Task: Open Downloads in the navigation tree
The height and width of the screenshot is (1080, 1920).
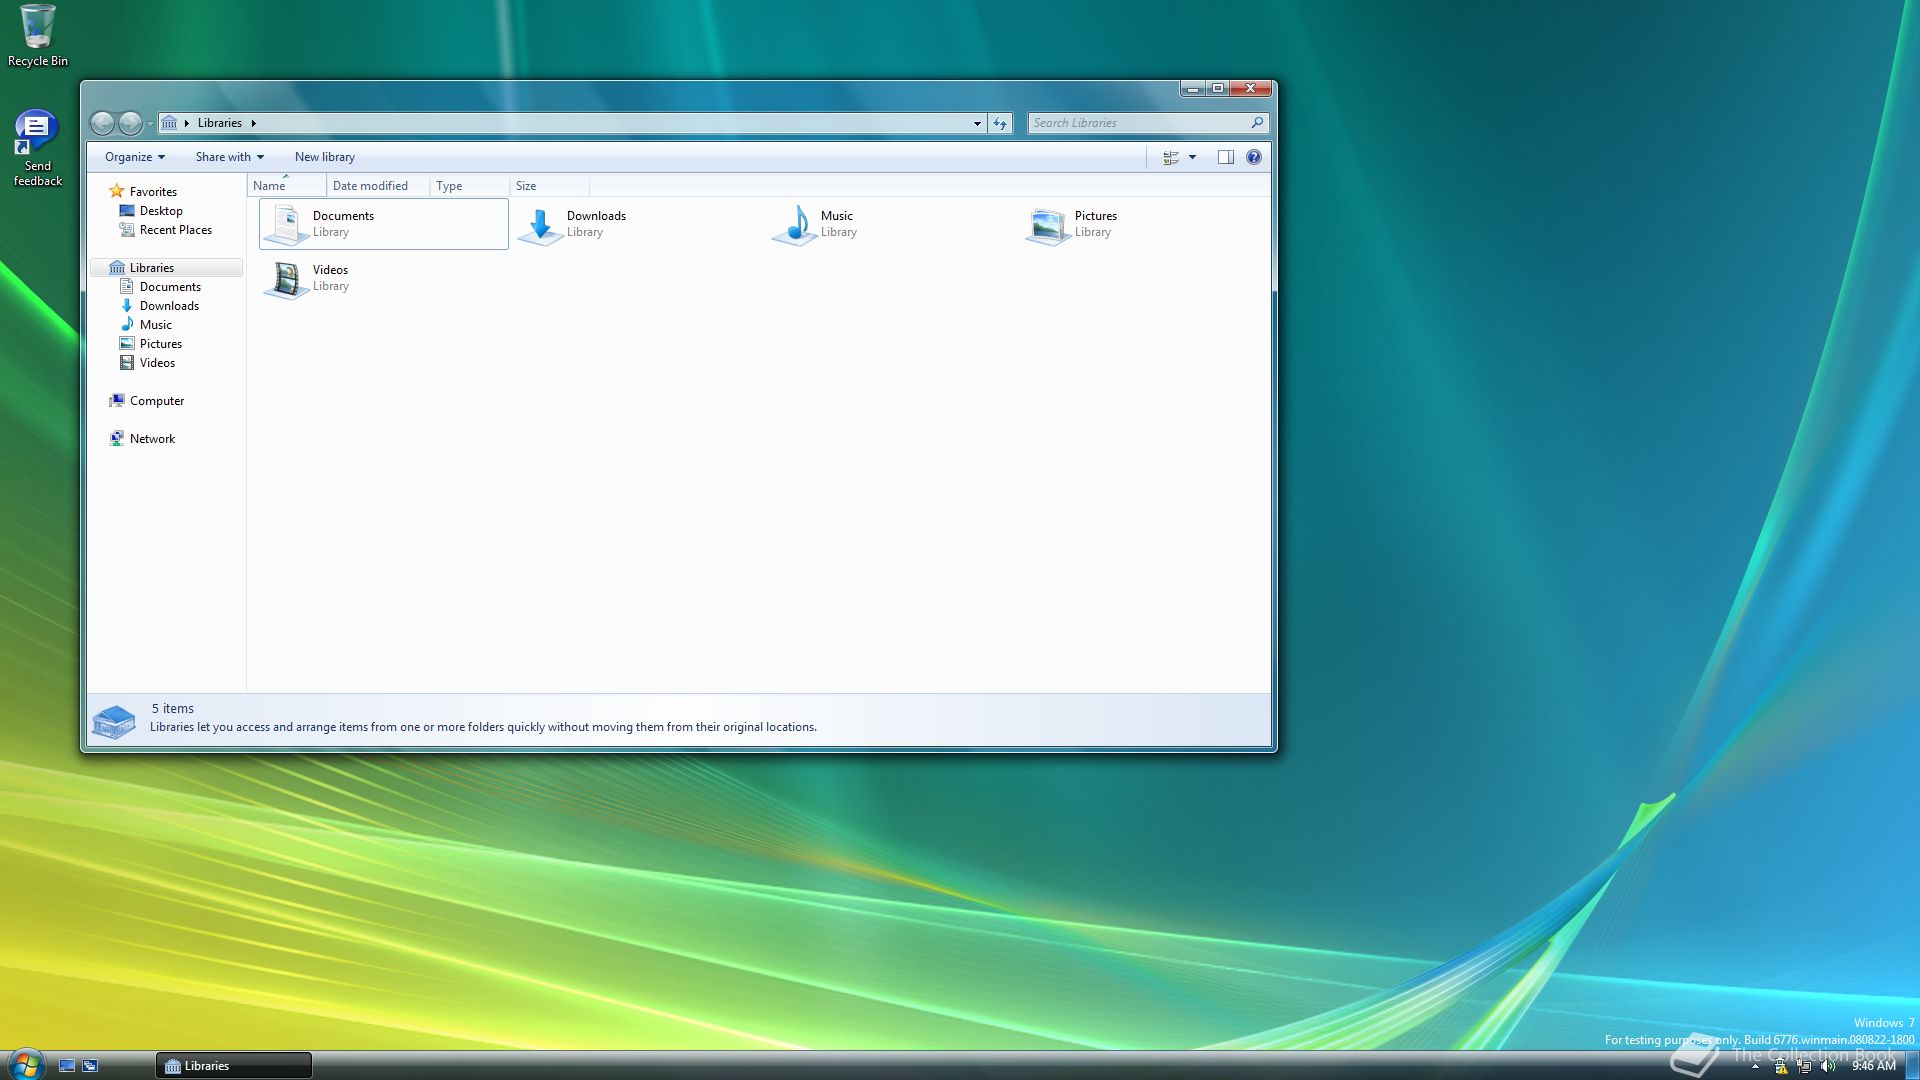Action: click(x=169, y=306)
